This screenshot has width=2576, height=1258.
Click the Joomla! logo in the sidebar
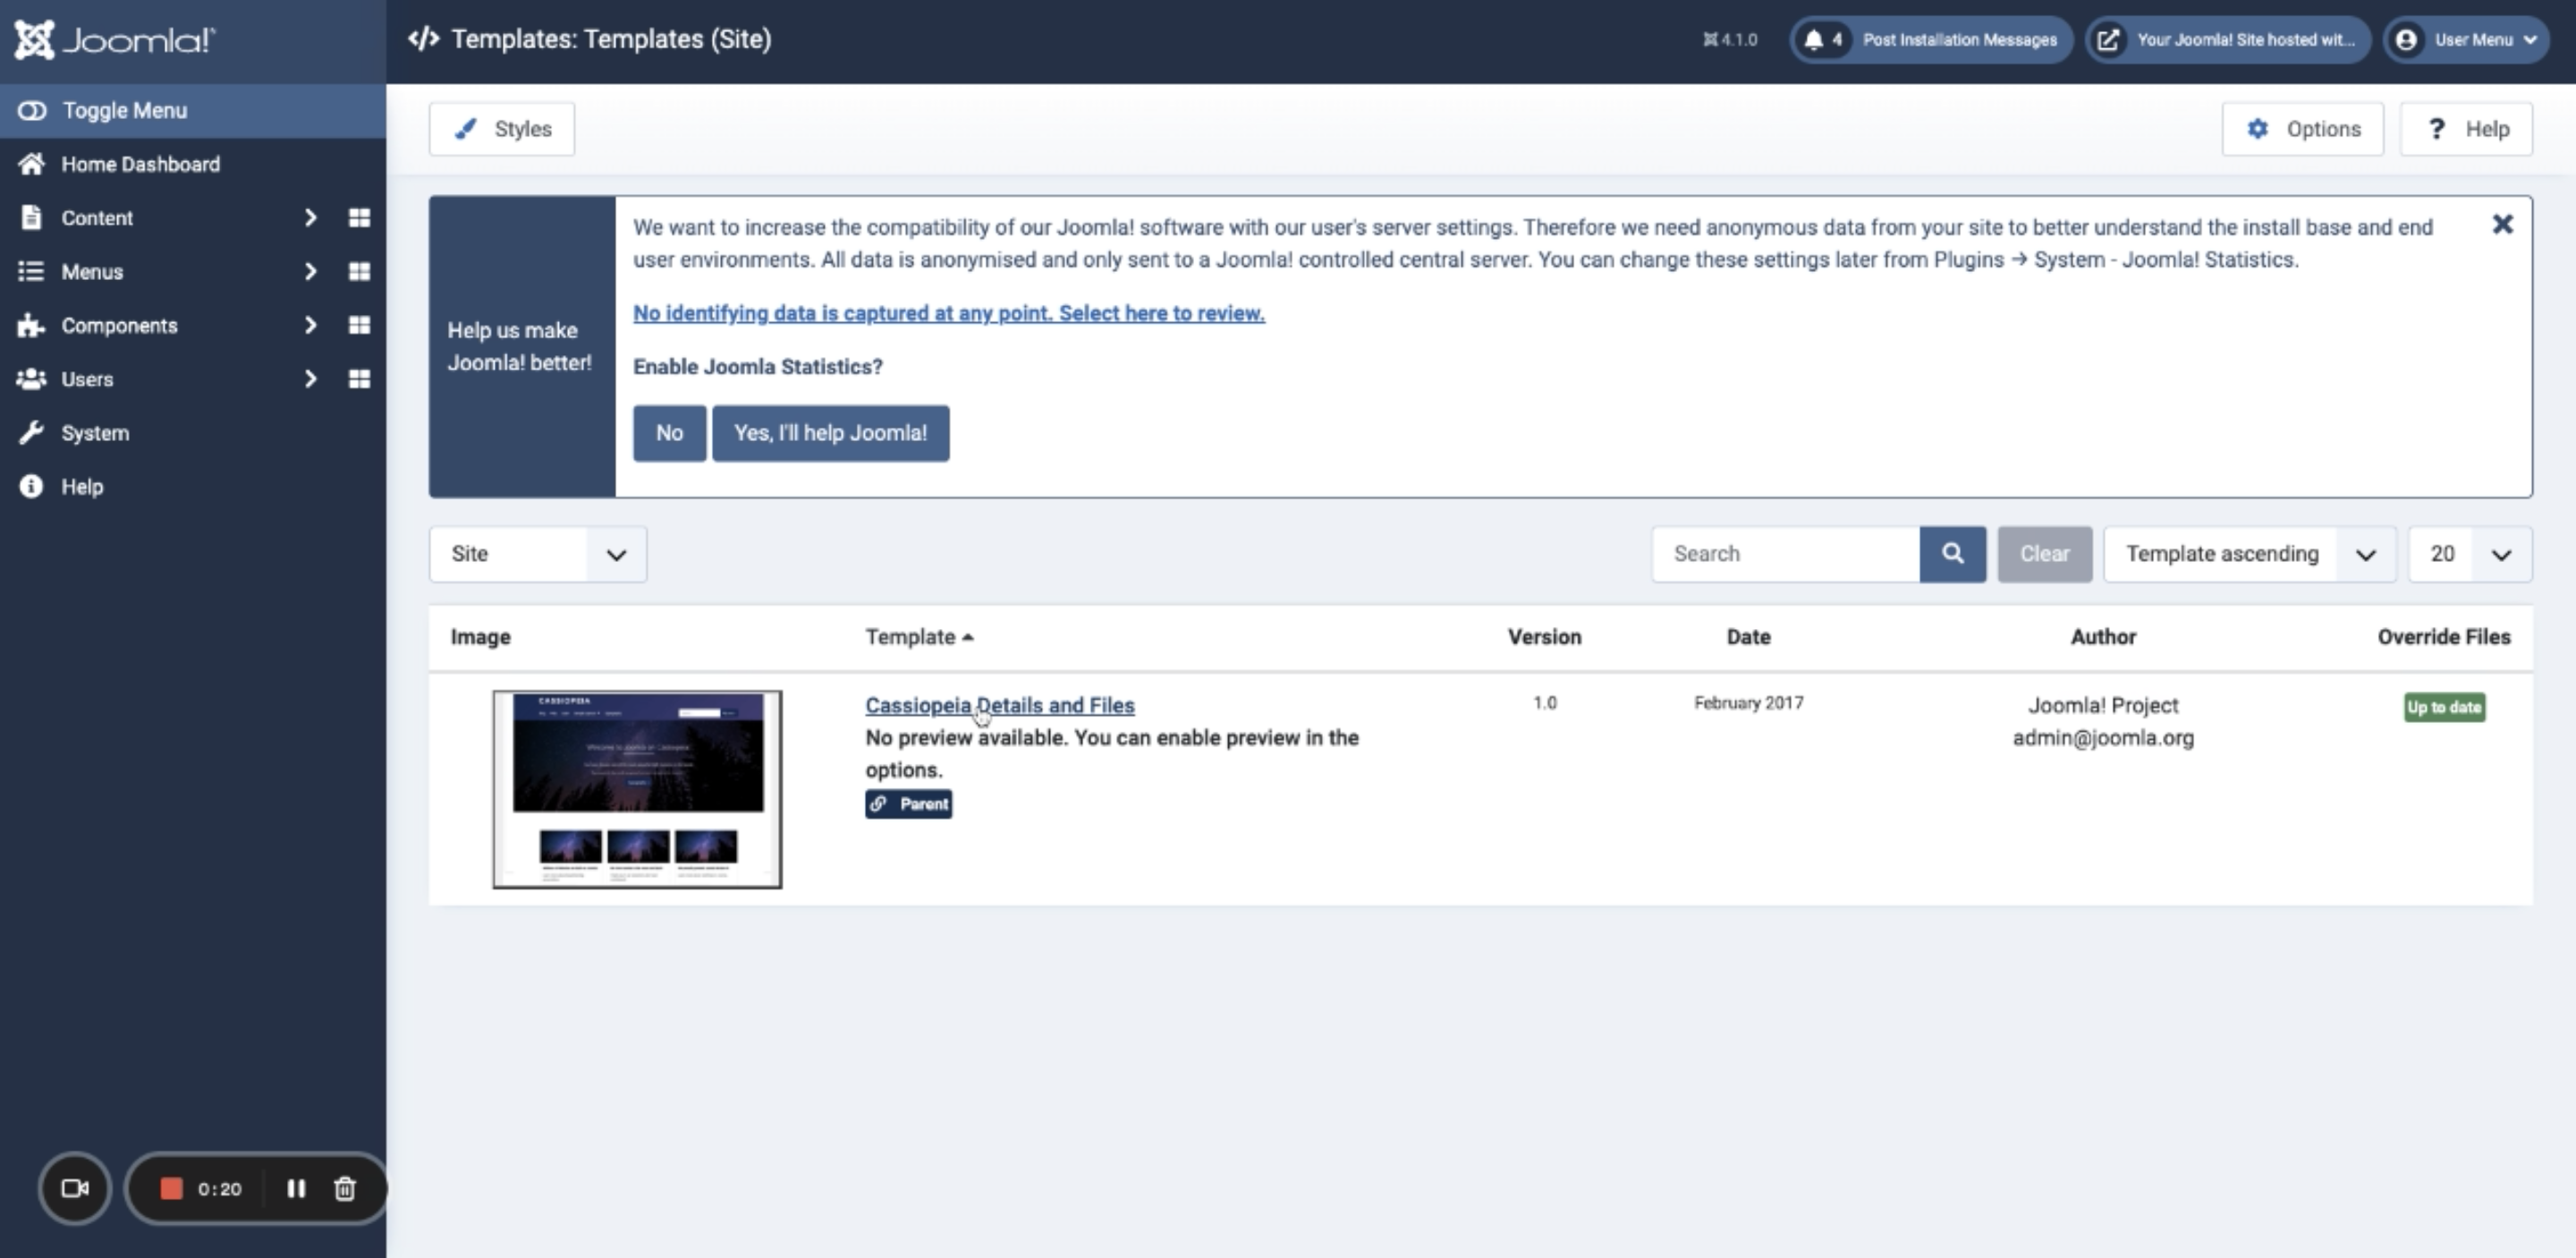115,40
